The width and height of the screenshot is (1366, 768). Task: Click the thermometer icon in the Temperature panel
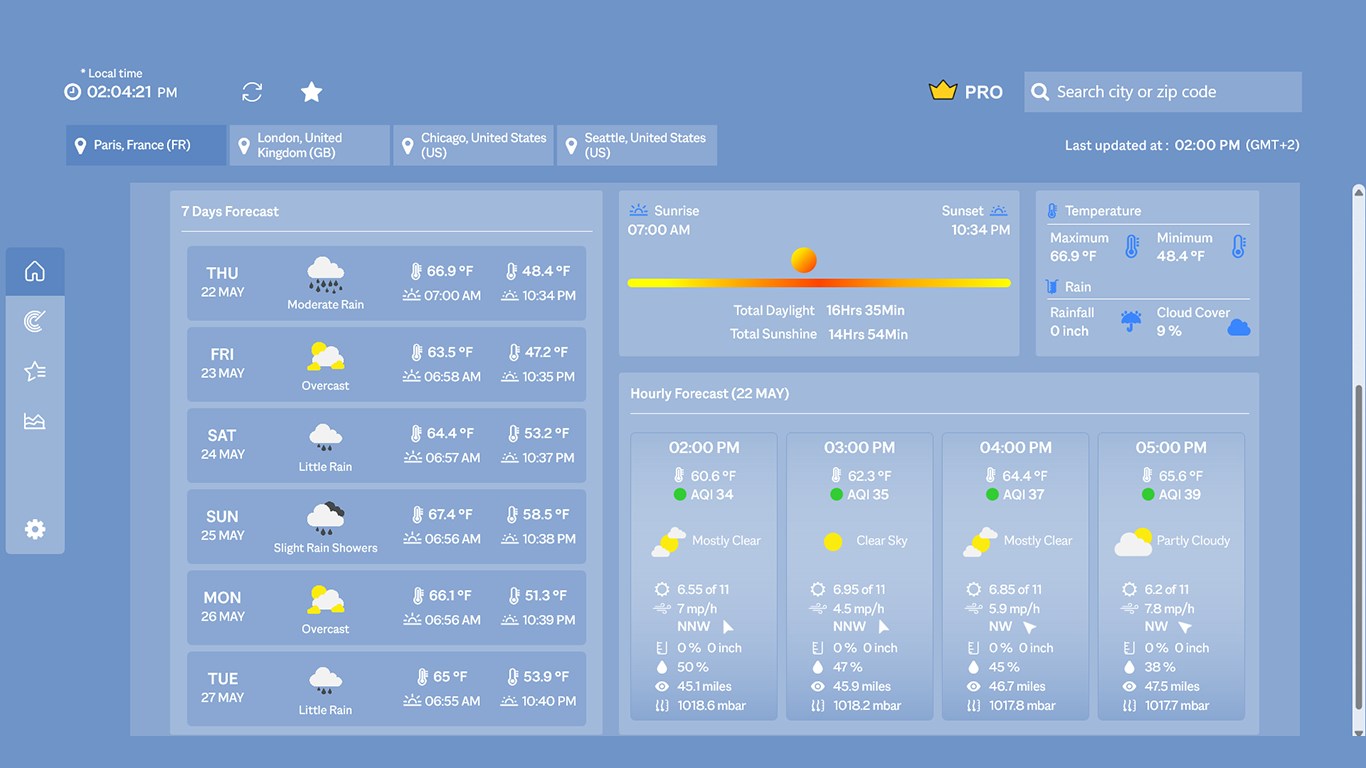coord(1051,210)
